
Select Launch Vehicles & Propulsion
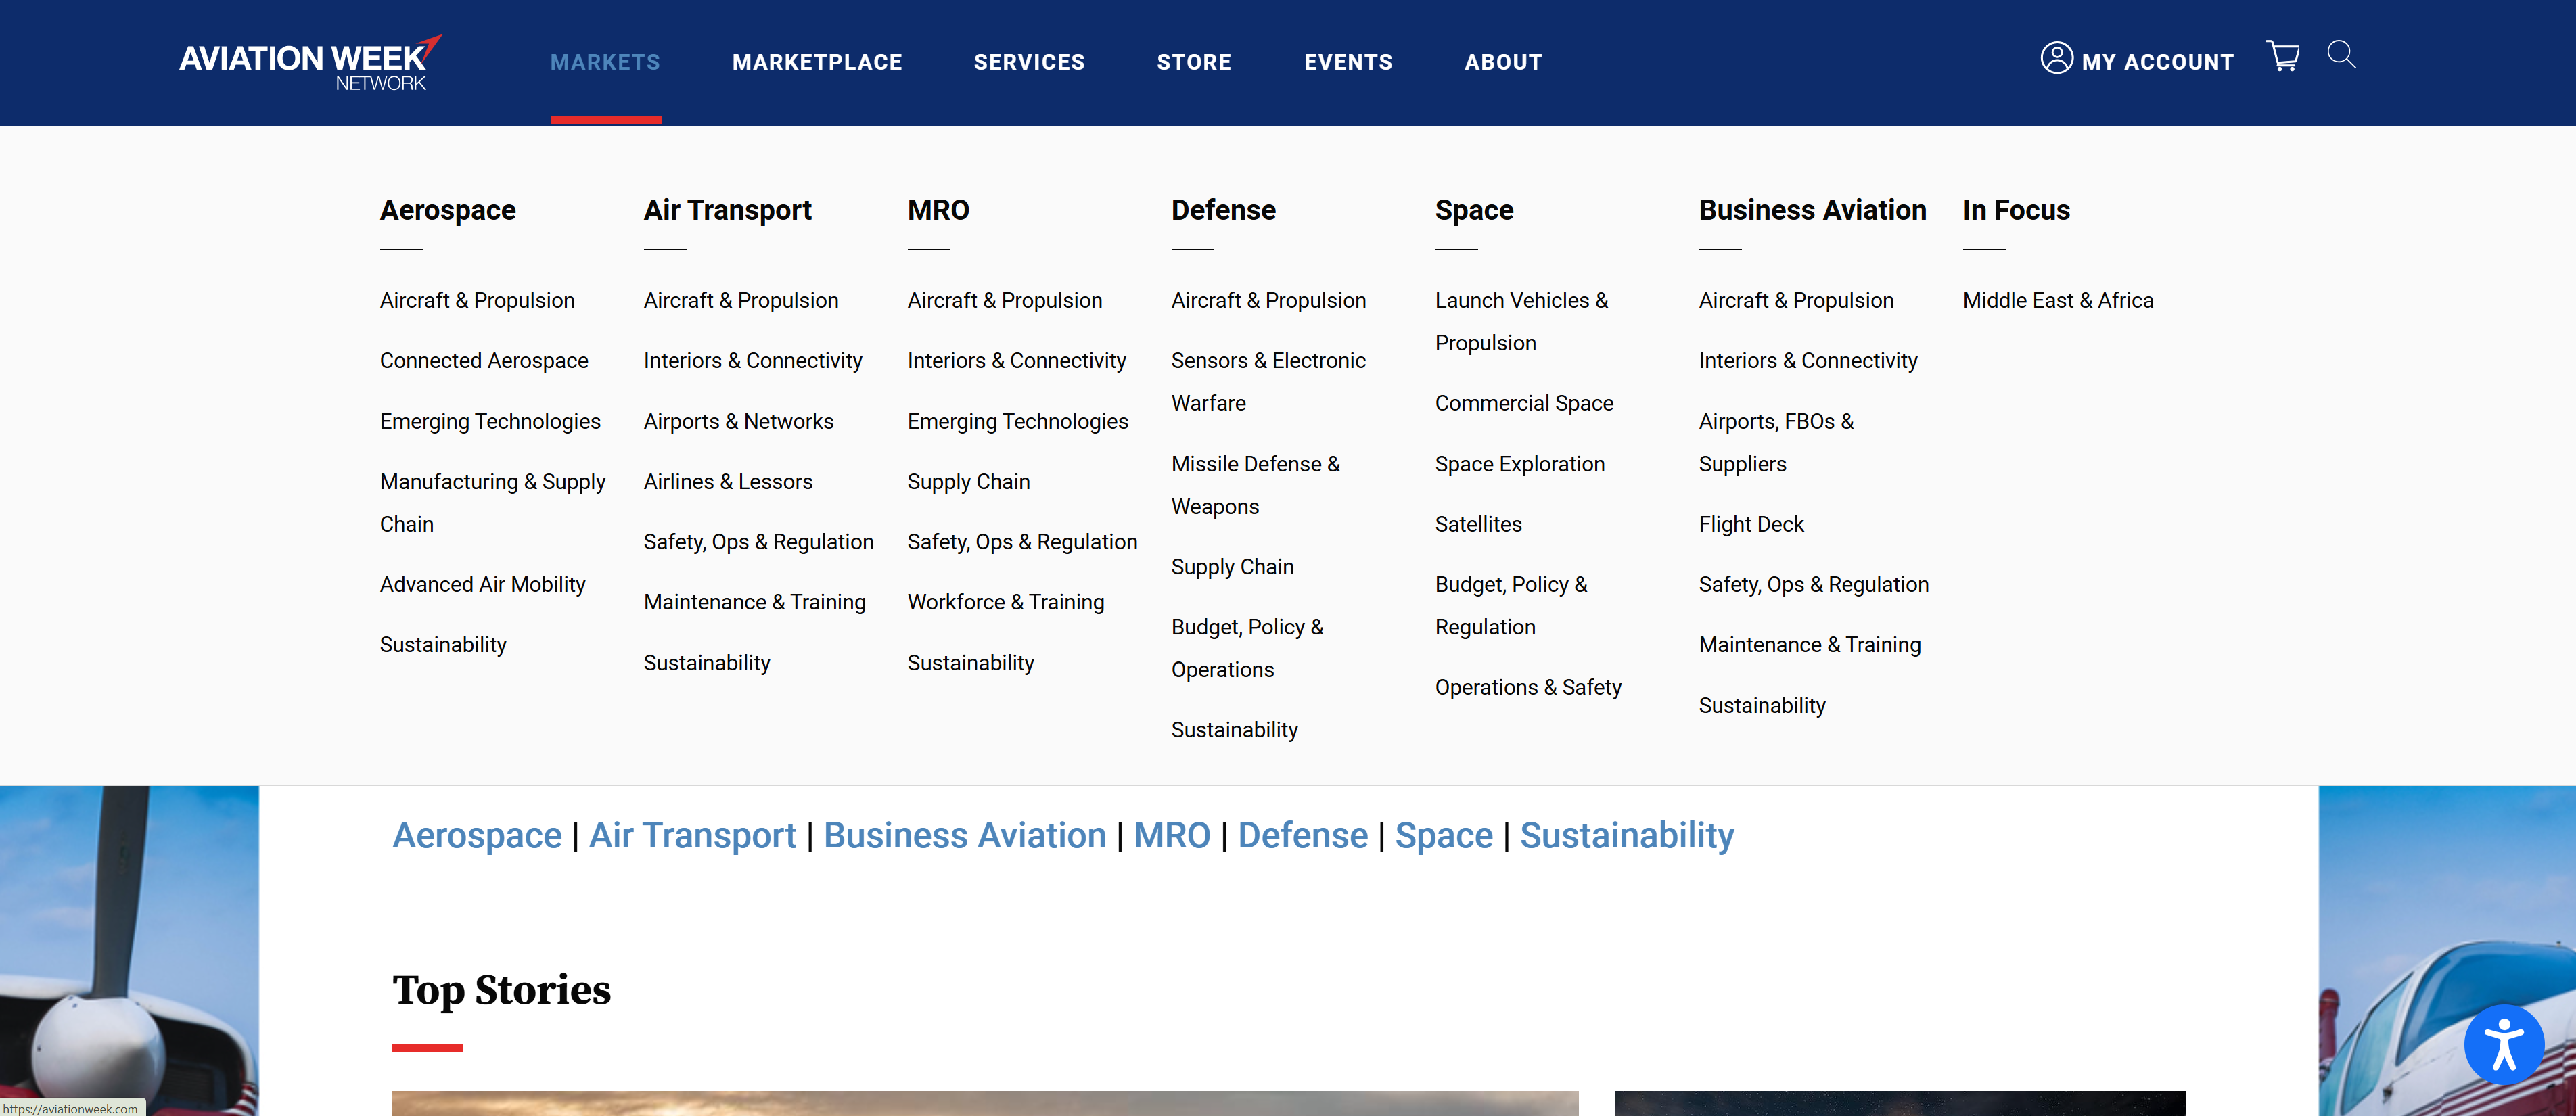1521,321
